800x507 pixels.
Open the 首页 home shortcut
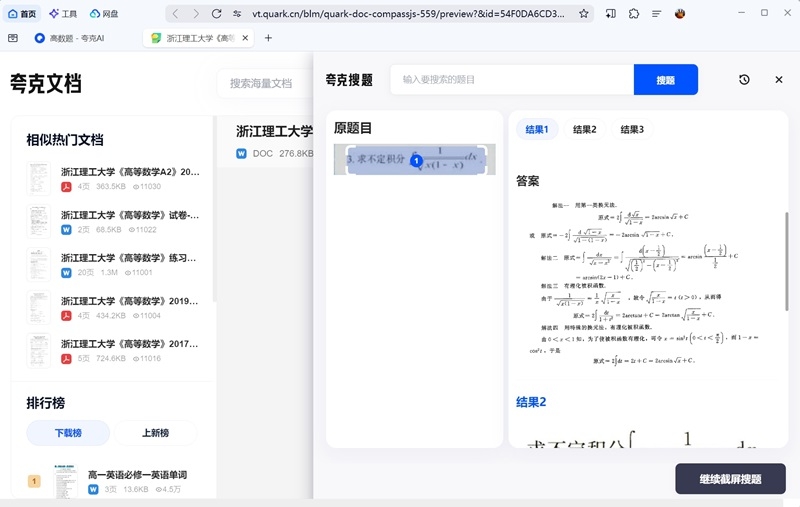22,14
